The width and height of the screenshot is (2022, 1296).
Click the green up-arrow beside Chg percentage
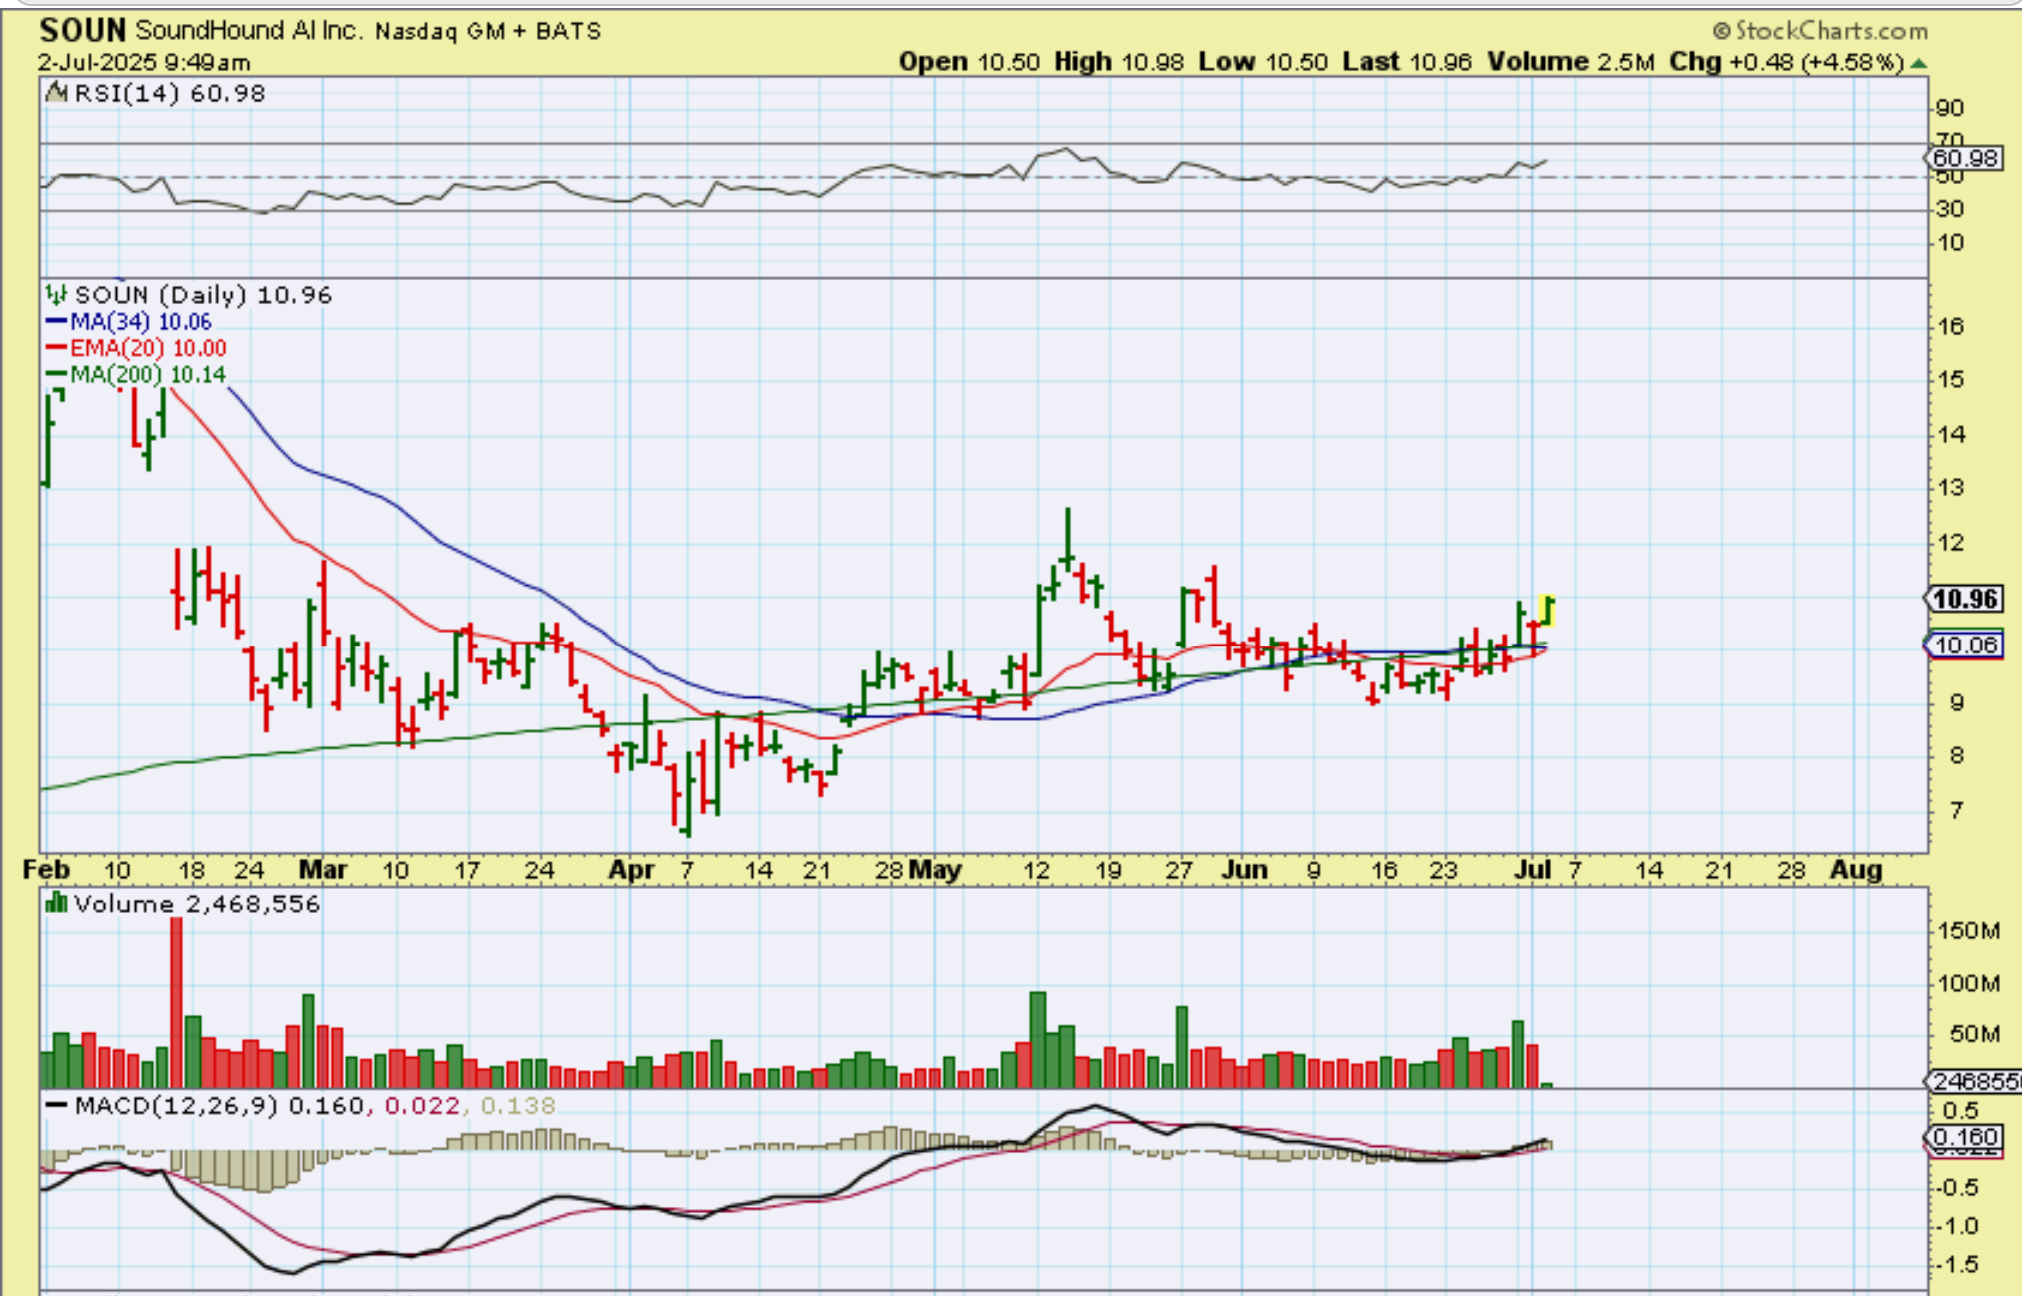[1918, 63]
